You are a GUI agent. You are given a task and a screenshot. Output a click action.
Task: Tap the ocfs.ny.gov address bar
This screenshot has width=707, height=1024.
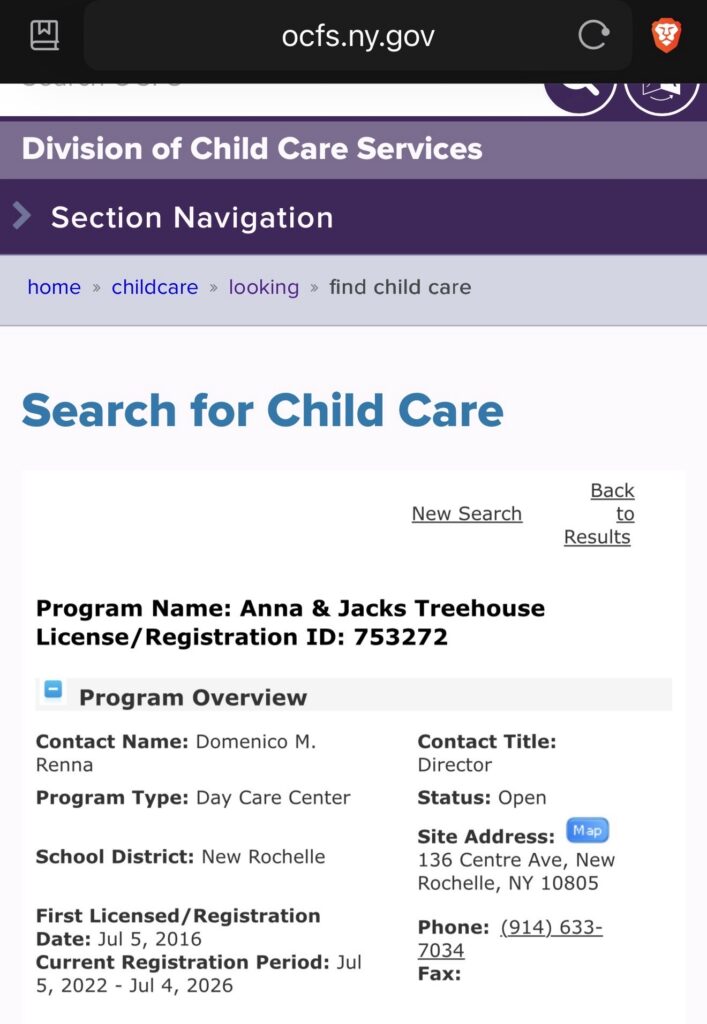point(358,37)
